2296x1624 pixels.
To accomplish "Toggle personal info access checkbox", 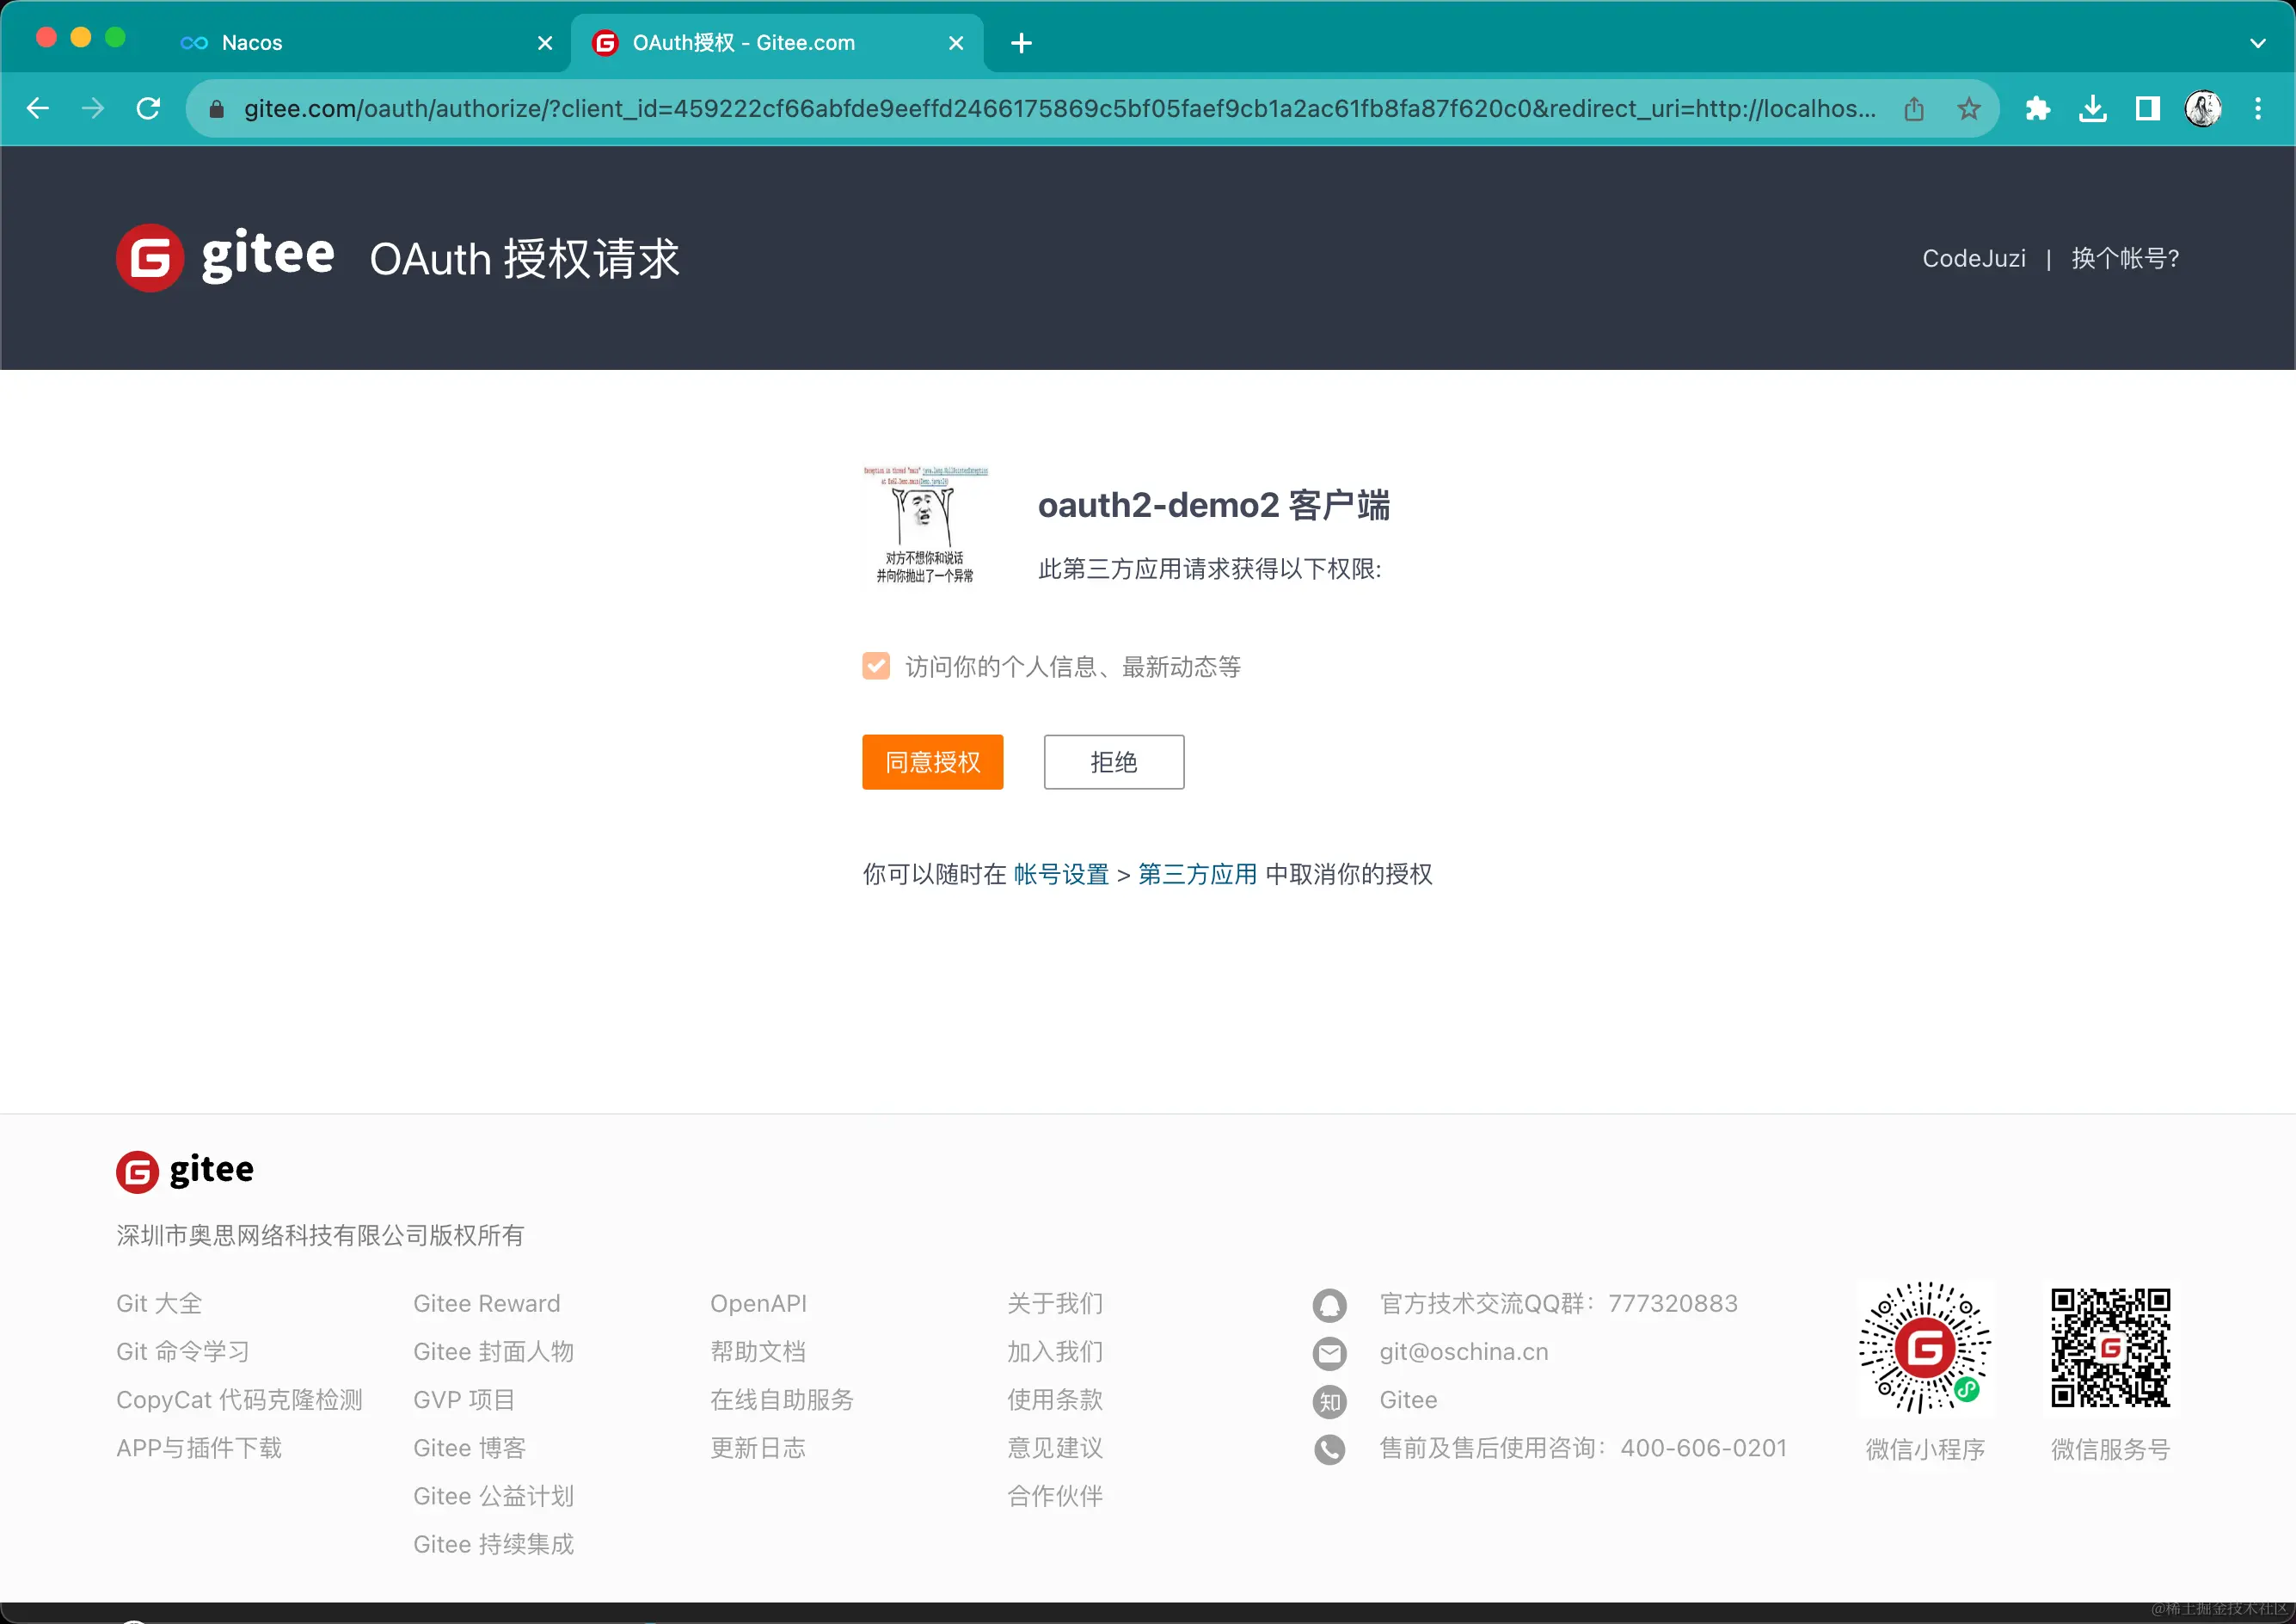I will pyautogui.click(x=876, y=666).
